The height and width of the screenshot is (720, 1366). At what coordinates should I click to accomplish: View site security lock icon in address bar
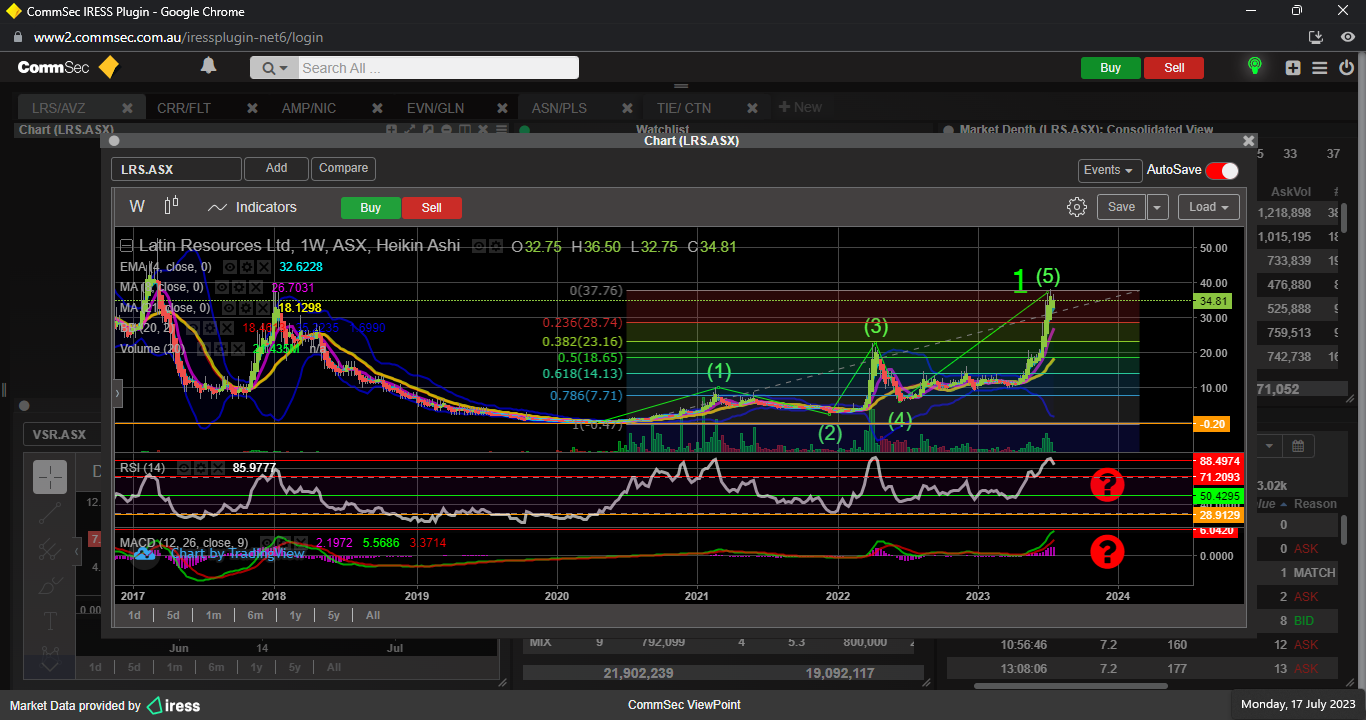point(17,37)
